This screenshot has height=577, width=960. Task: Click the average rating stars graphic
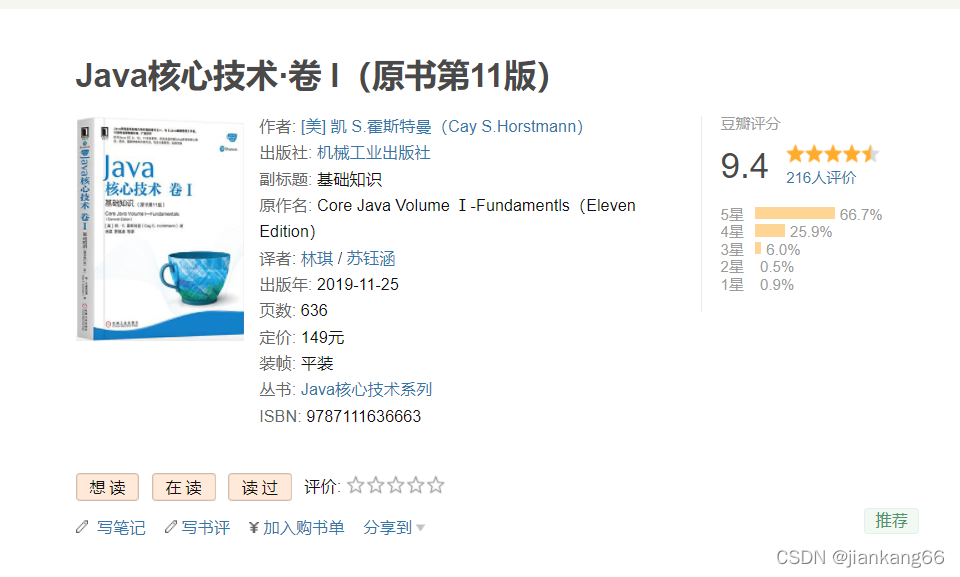click(833, 154)
